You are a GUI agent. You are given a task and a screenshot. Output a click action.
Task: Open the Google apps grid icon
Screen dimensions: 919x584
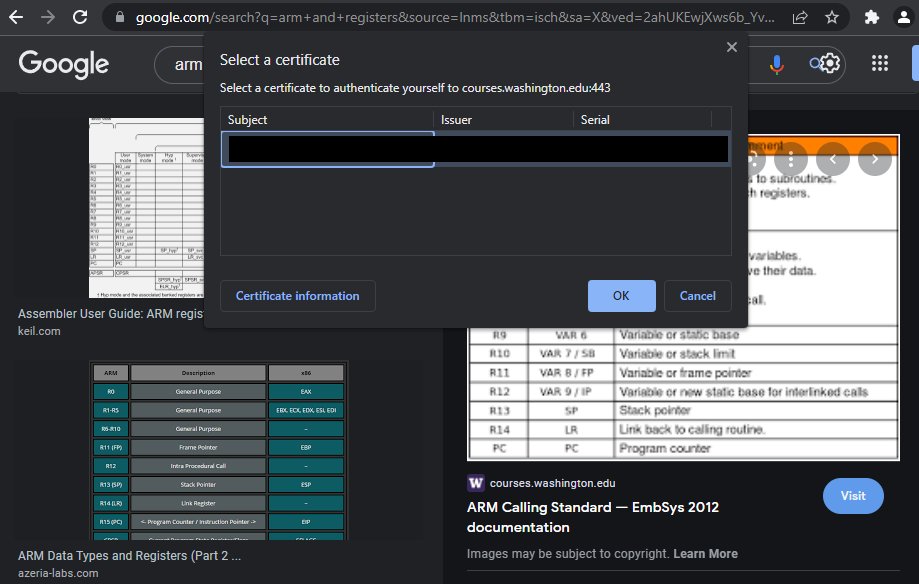pos(880,63)
